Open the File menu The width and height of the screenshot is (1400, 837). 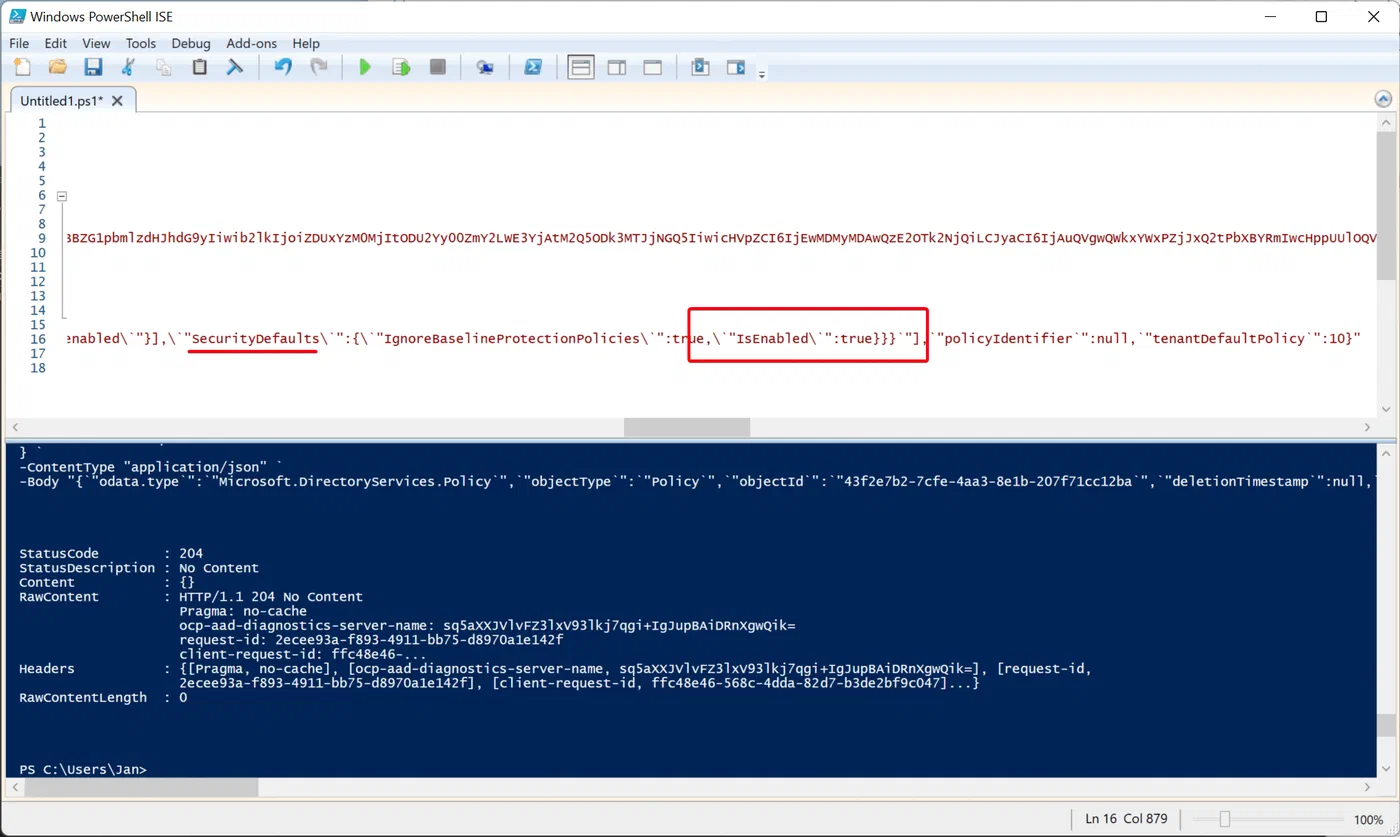pyautogui.click(x=19, y=43)
